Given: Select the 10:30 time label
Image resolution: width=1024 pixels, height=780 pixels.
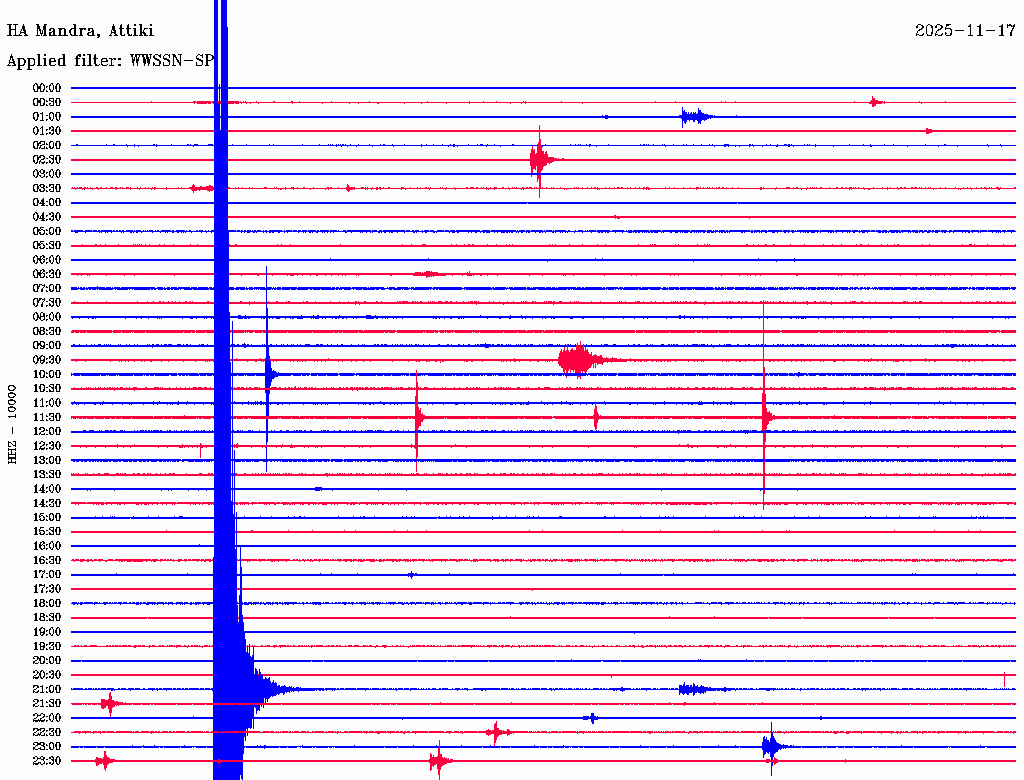Looking at the screenshot, I should click(x=47, y=389).
